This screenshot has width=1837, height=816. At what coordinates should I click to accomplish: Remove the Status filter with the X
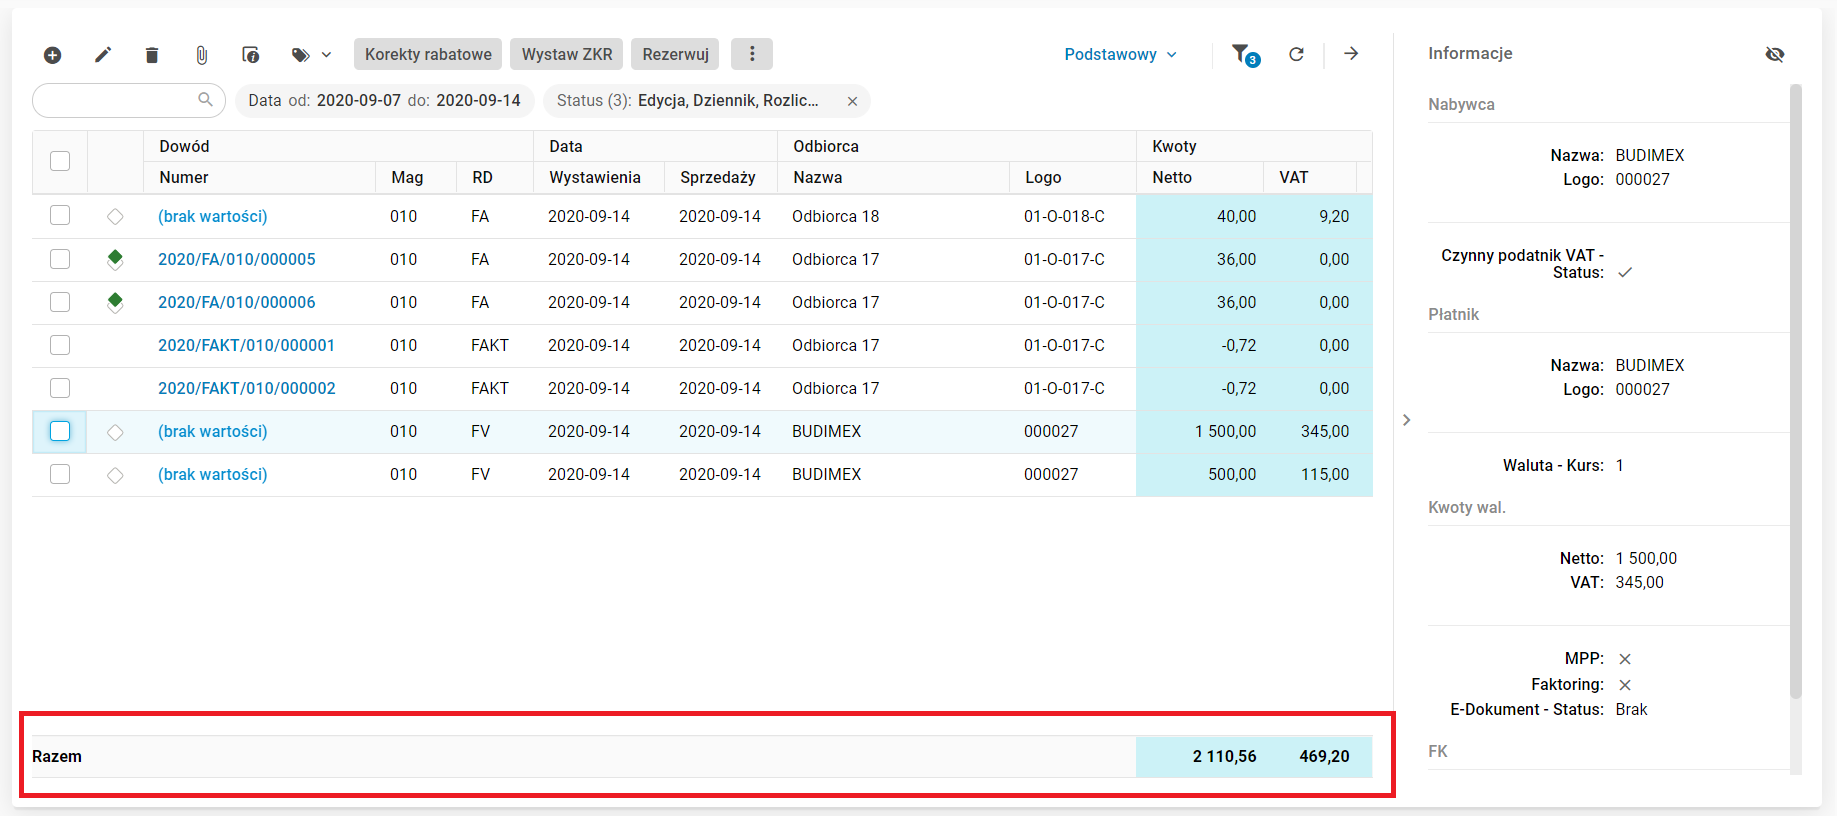[x=852, y=101]
